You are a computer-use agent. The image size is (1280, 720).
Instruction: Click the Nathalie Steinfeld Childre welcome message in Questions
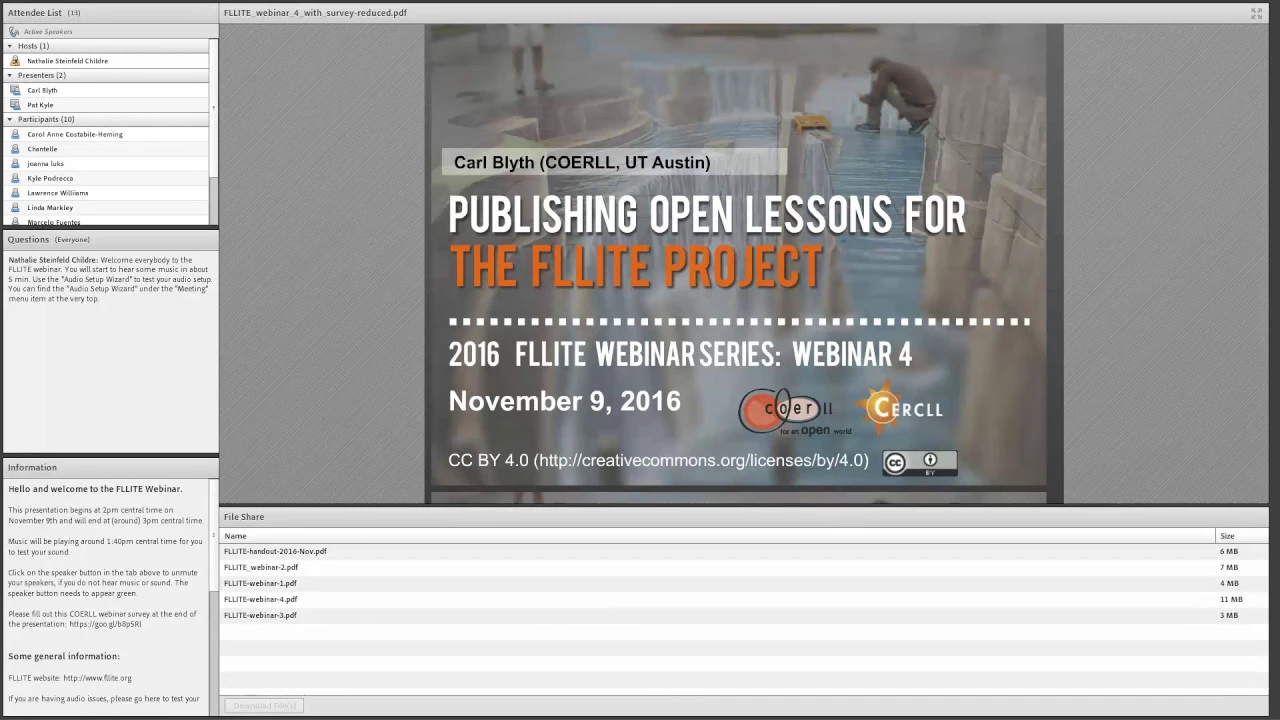click(110, 279)
